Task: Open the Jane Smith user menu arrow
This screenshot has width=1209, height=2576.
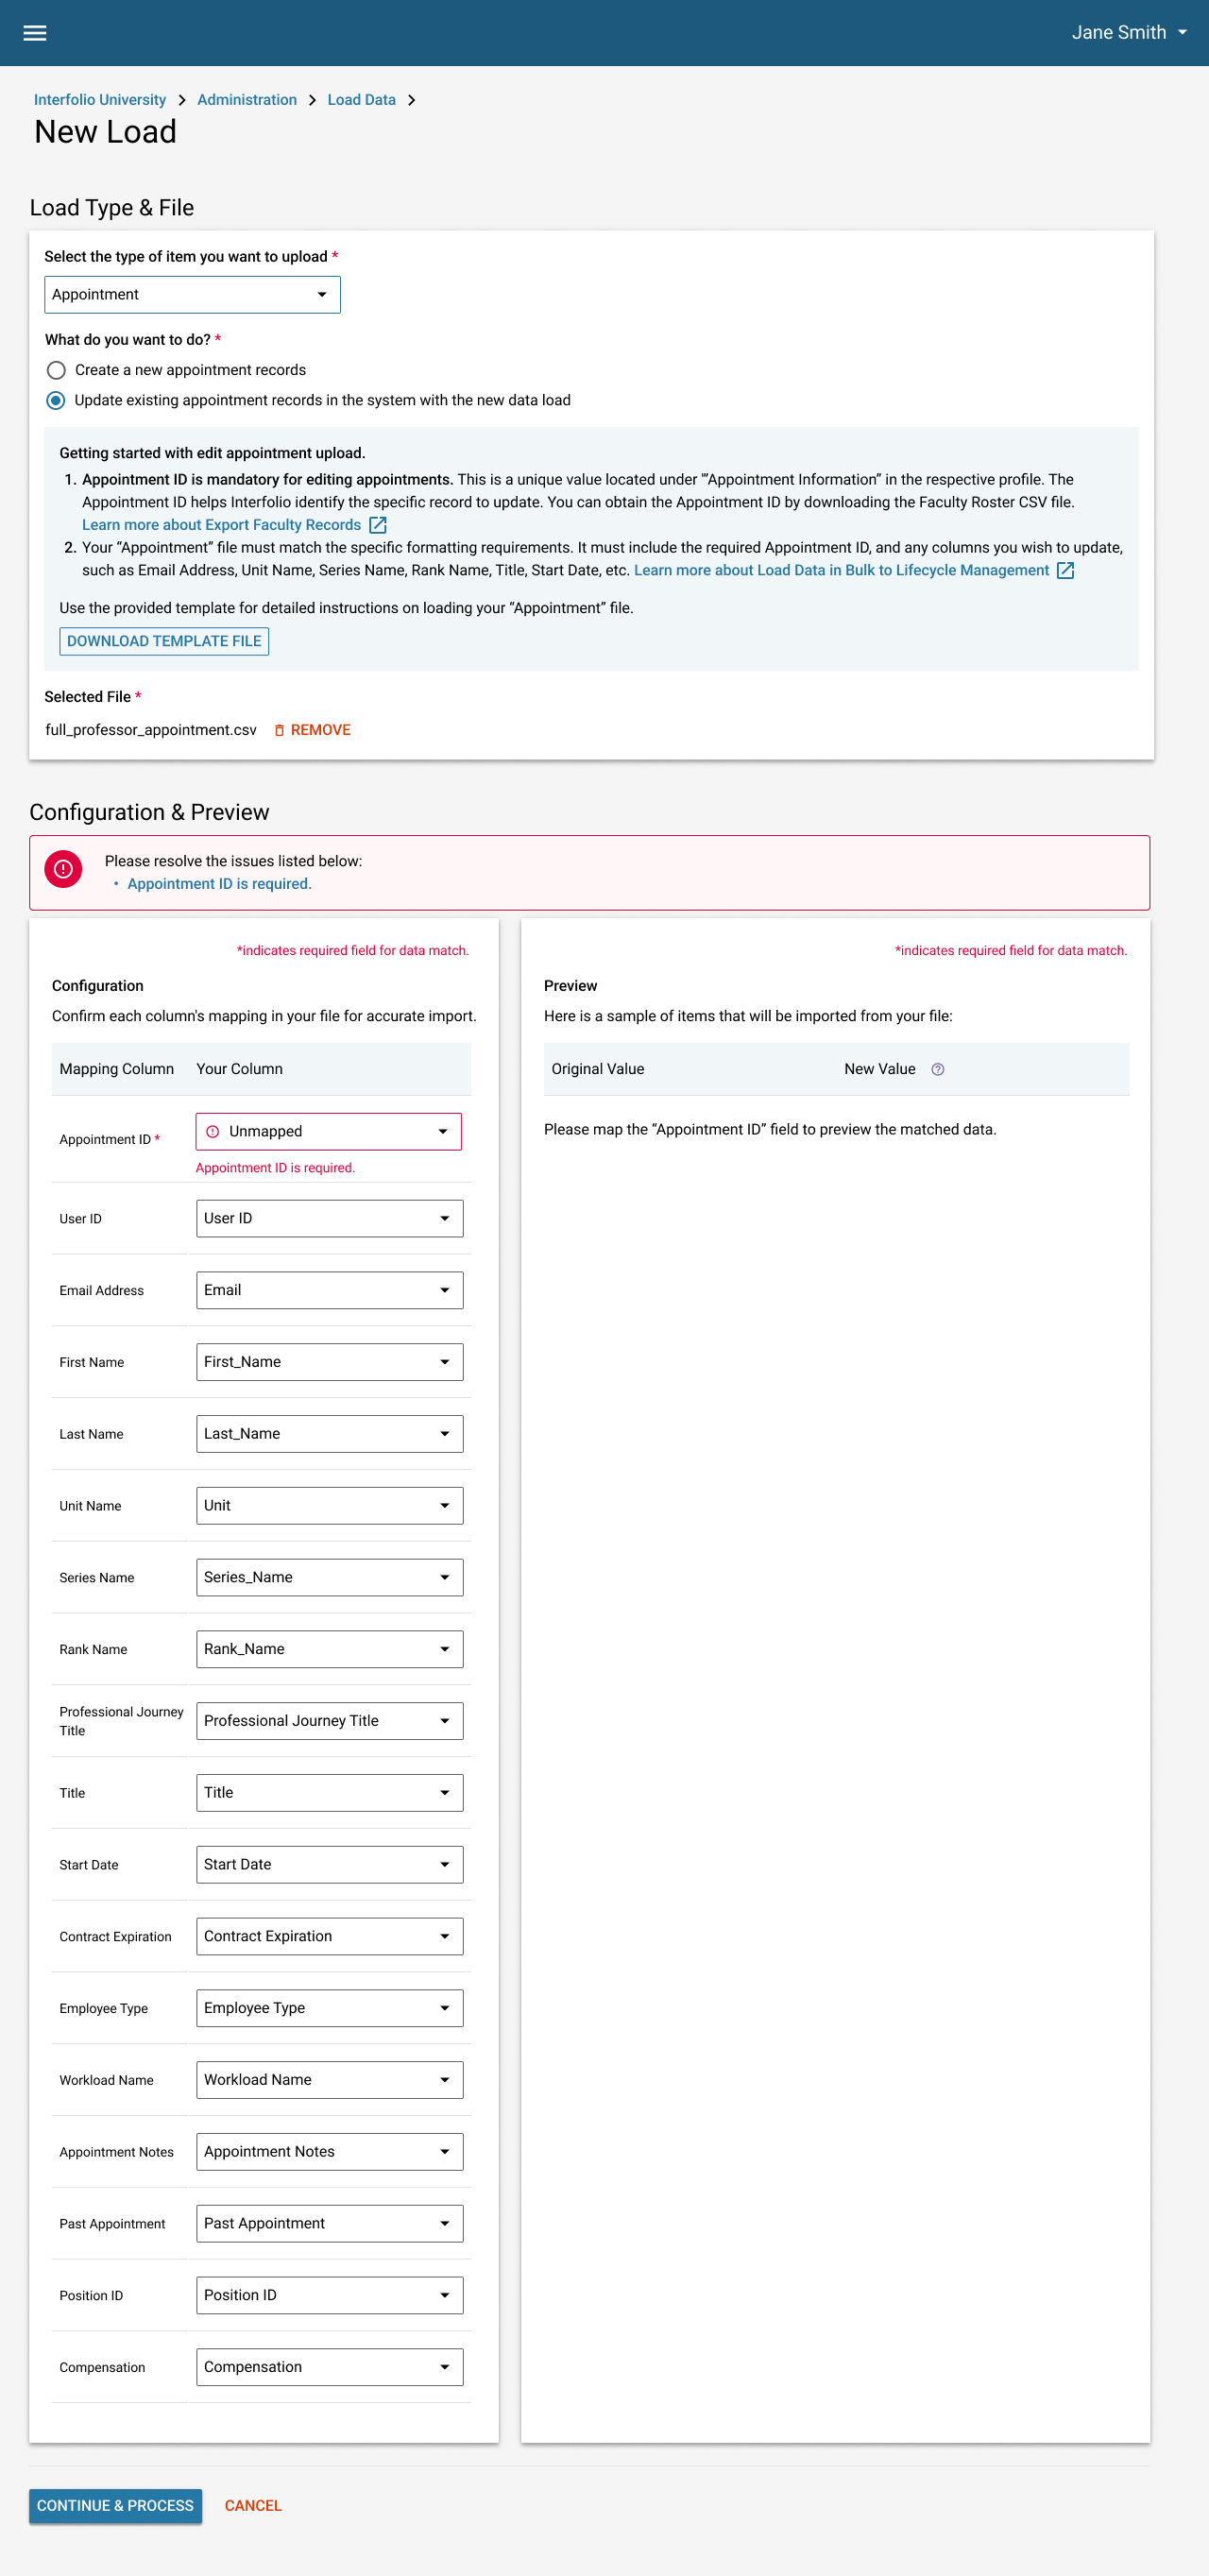Action: (x=1182, y=33)
